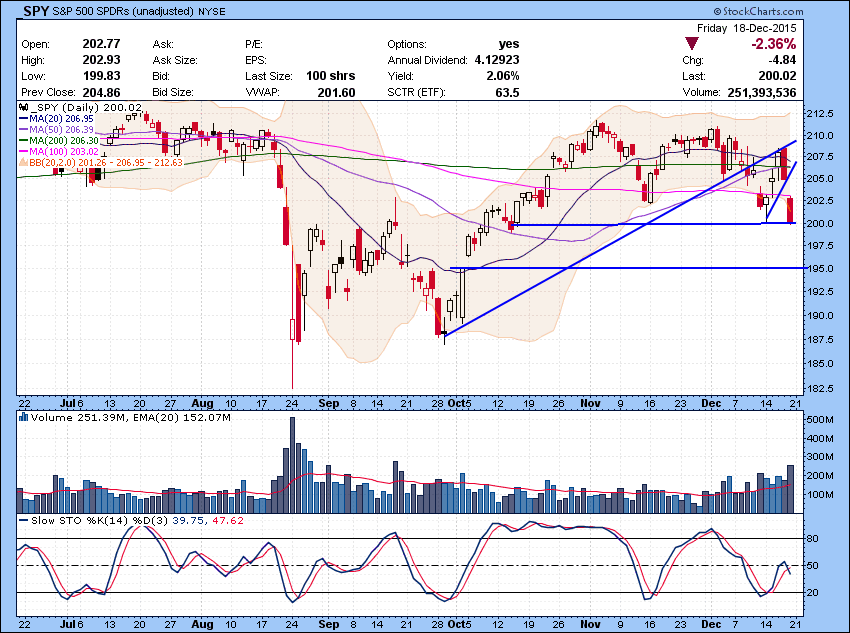Click the bar-chart icon beside Volume legend
The image size is (850, 633).
(x=23, y=417)
